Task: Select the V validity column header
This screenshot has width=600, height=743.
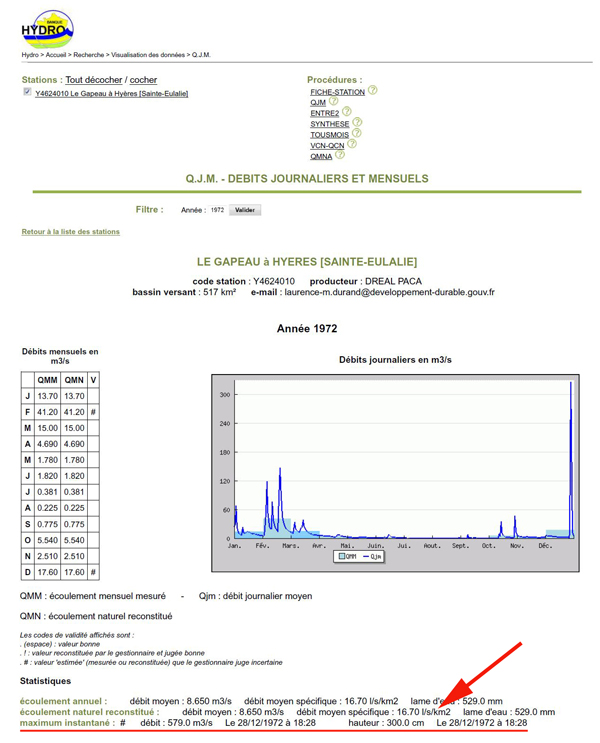Action: click(93, 380)
